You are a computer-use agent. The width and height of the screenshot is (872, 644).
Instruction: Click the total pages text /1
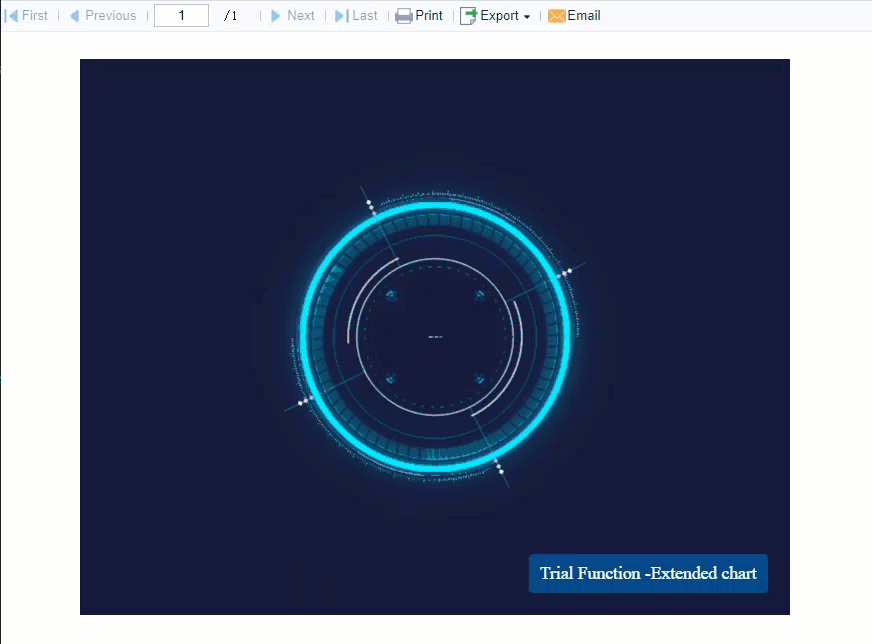coord(231,16)
